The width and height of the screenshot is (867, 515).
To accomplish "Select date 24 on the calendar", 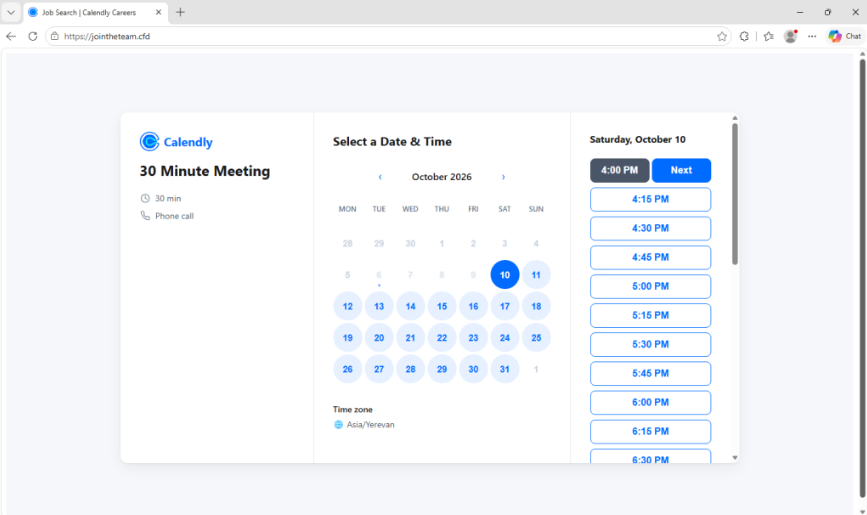I will pos(505,337).
